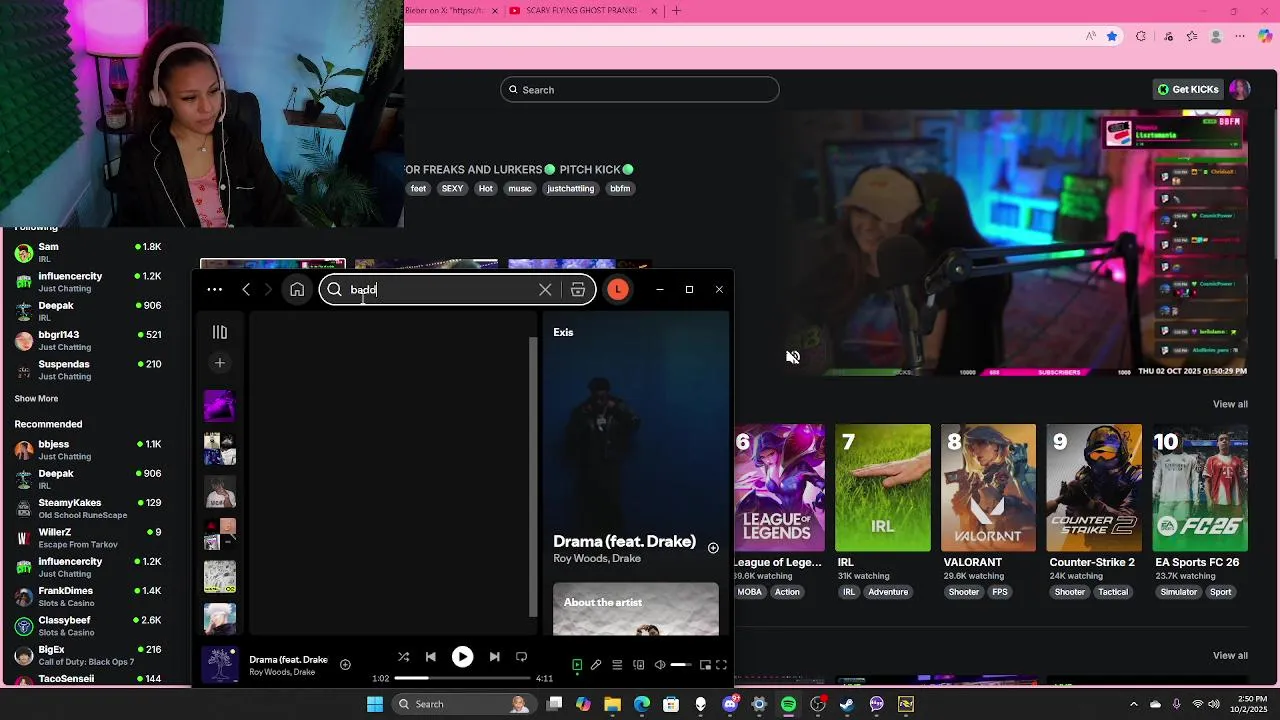Viewport: 1280px width, 720px height.
Task: Open File Explorer from the taskbar
Action: coord(613,705)
